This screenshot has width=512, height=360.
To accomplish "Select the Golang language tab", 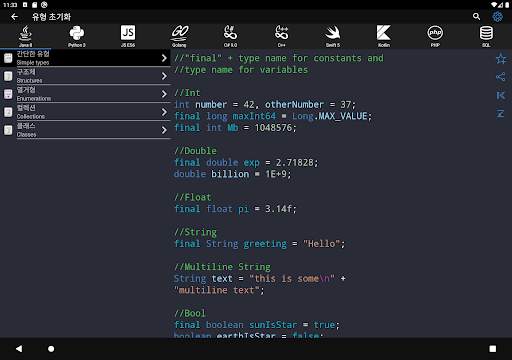I will click(179, 36).
